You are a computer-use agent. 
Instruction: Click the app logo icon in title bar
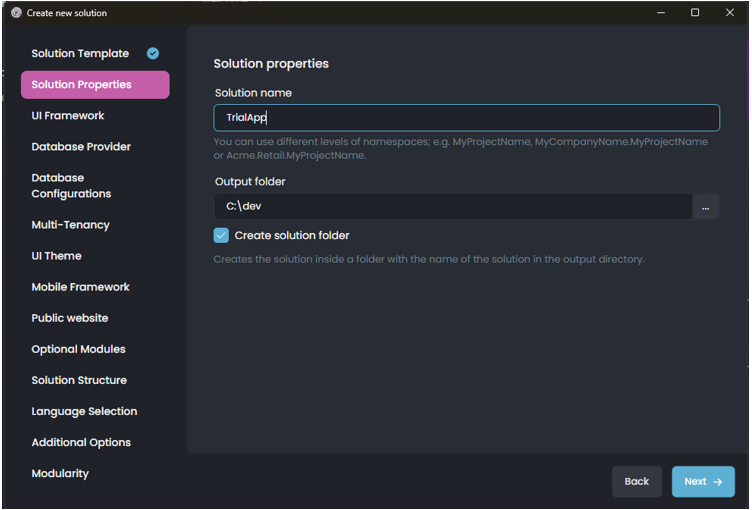click(15, 13)
